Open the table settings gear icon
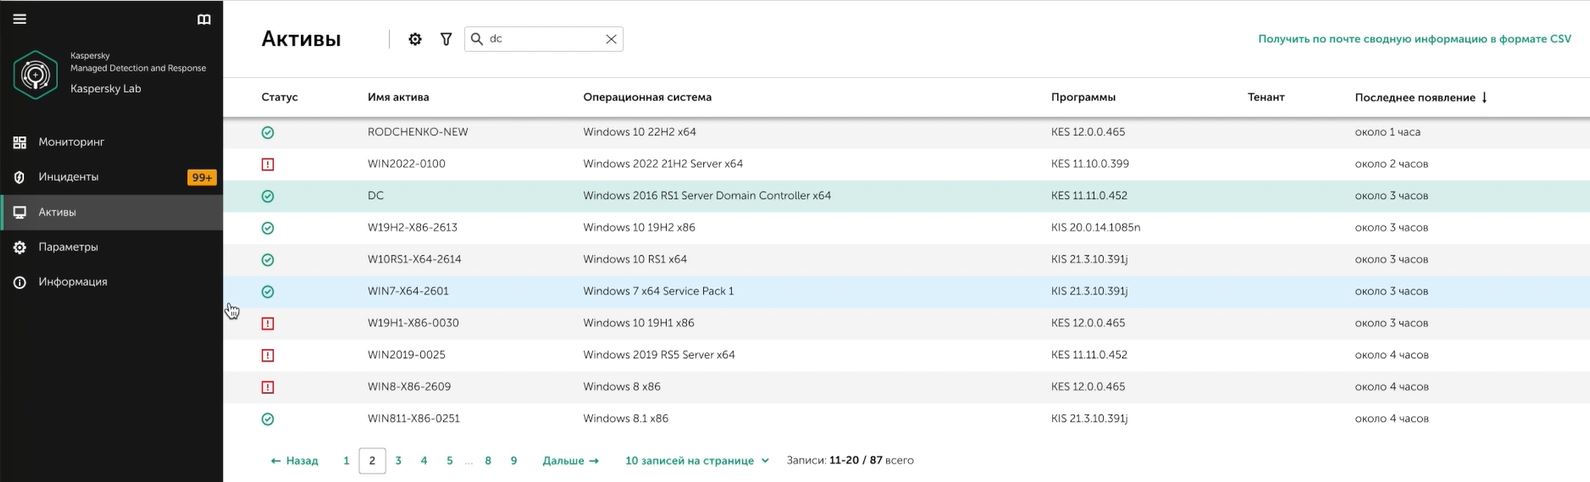This screenshot has width=1590, height=482. click(415, 39)
